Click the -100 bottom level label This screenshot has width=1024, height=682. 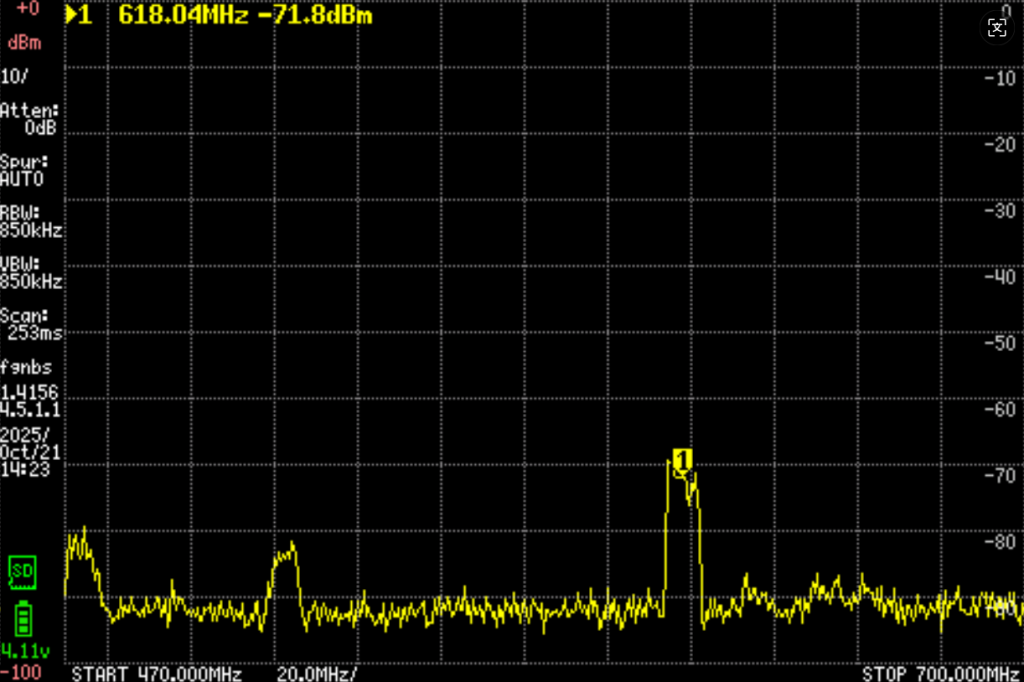(x=22, y=671)
